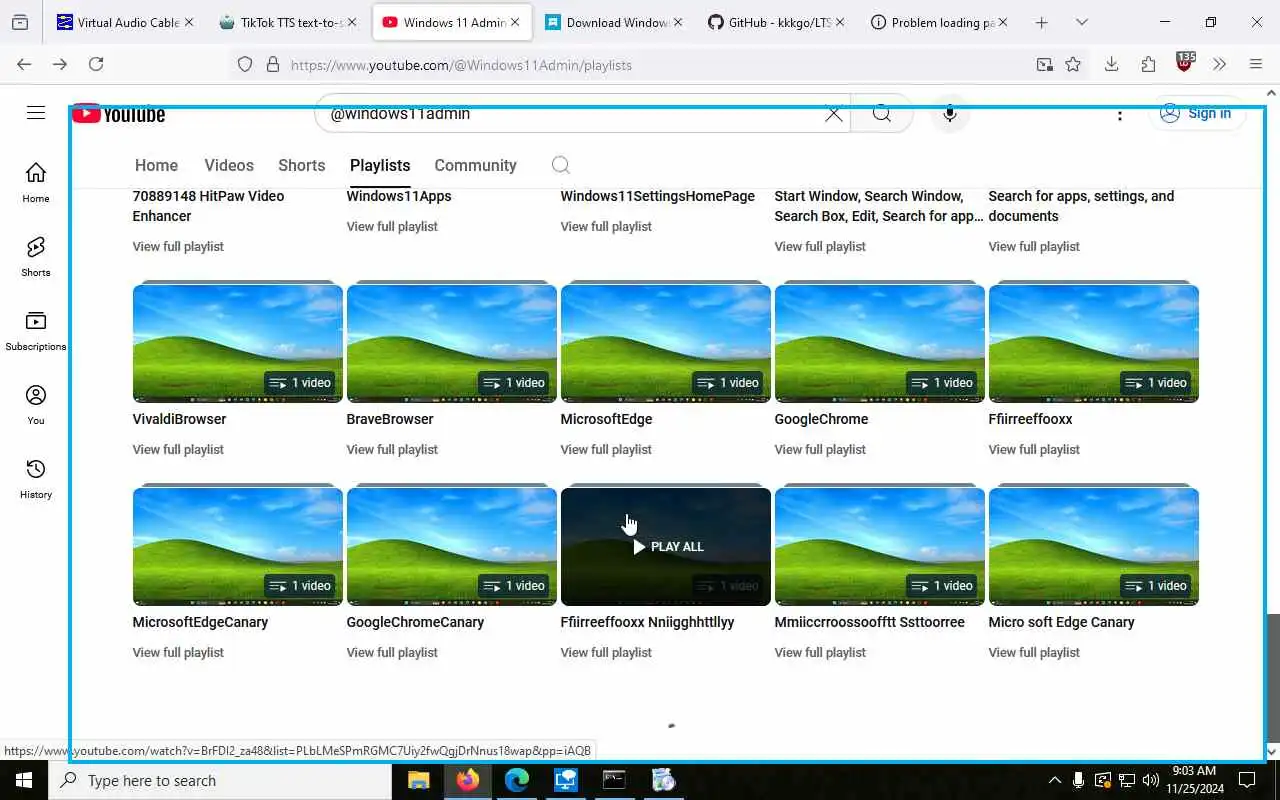This screenshot has height=800, width=1280.
Task: Reload the current page
Action: point(96,64)
